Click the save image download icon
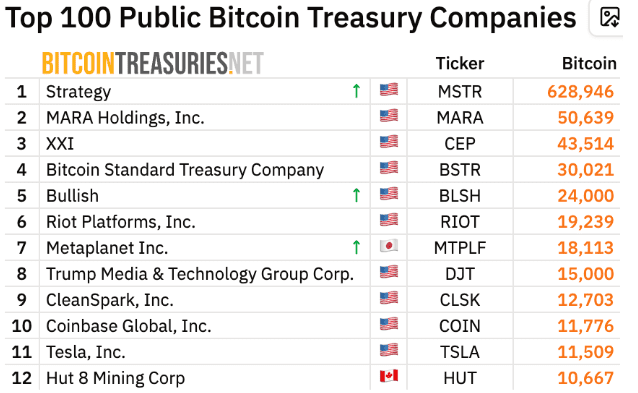The width and height of the screenshot is (638, 393). click(609, 17)
